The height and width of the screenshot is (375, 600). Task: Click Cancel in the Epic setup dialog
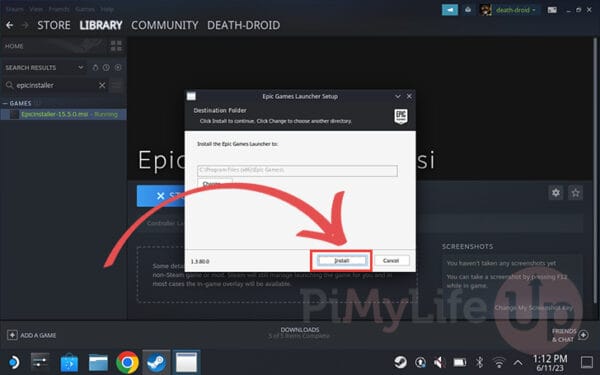coord(391,261)
